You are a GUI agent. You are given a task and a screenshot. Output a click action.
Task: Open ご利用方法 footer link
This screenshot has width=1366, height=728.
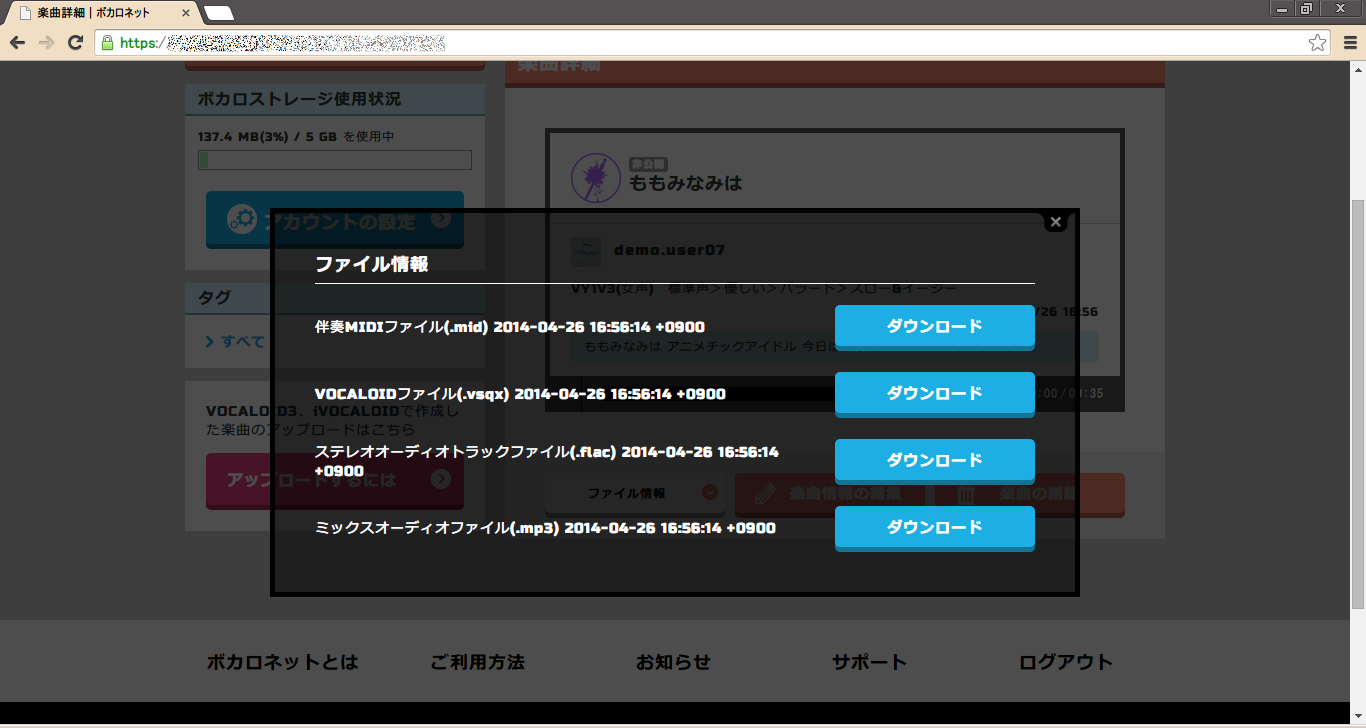[477, 662]
